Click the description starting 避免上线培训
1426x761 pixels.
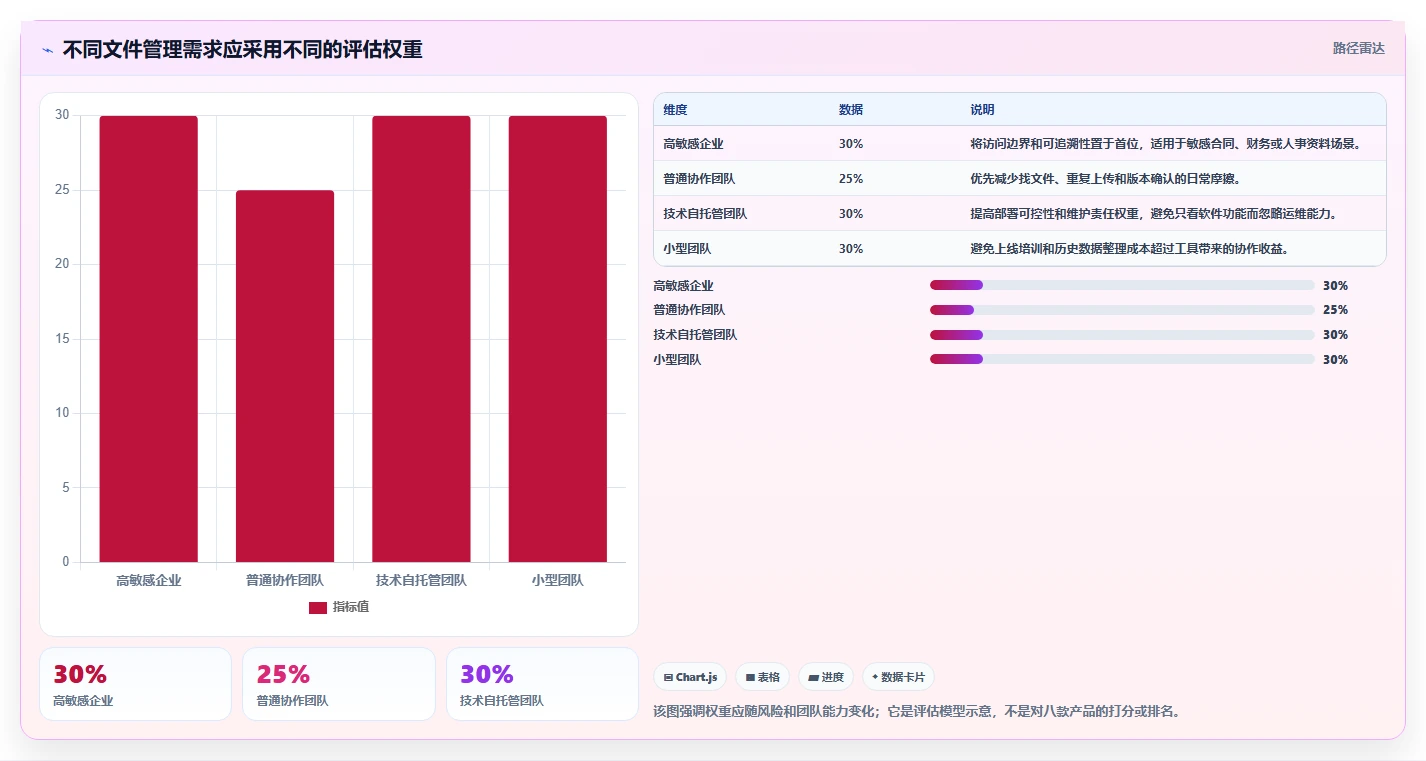(1129, 249)
